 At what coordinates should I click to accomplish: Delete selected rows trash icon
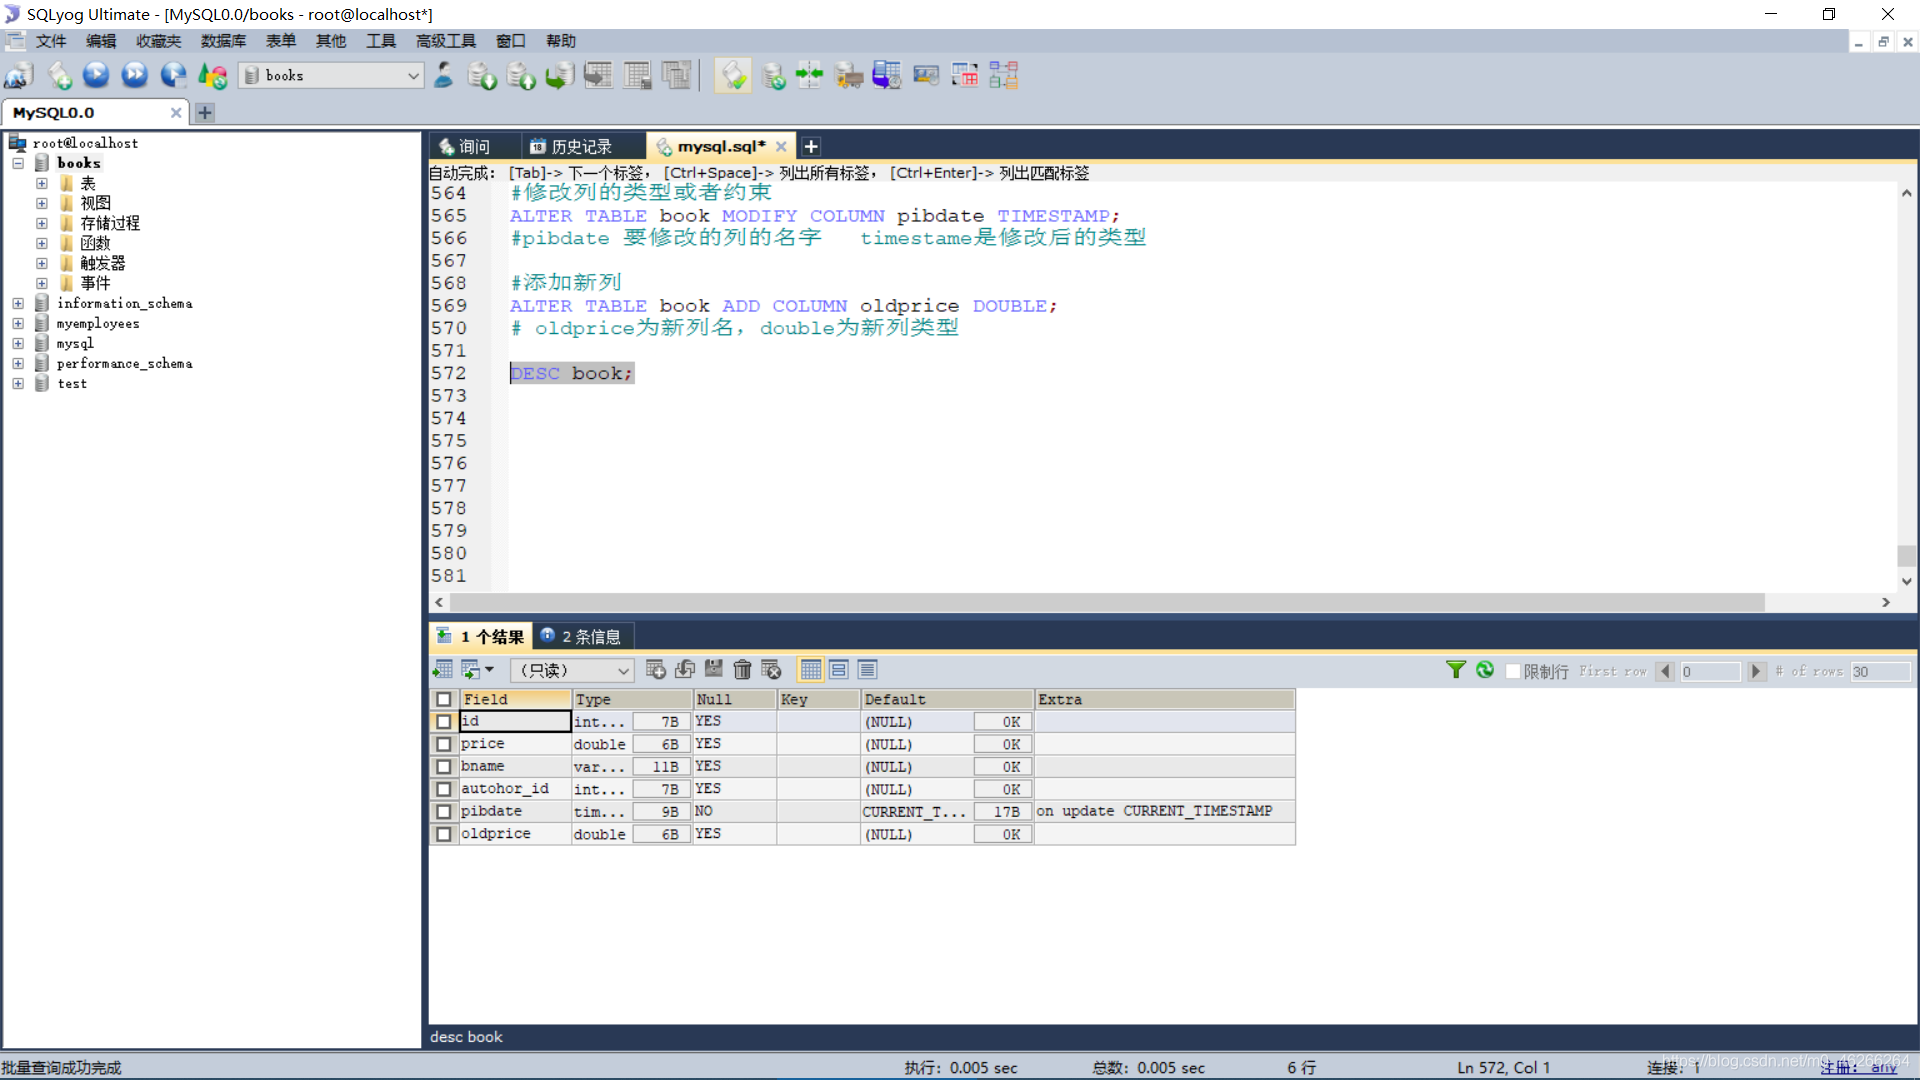(x=742, y=670)
